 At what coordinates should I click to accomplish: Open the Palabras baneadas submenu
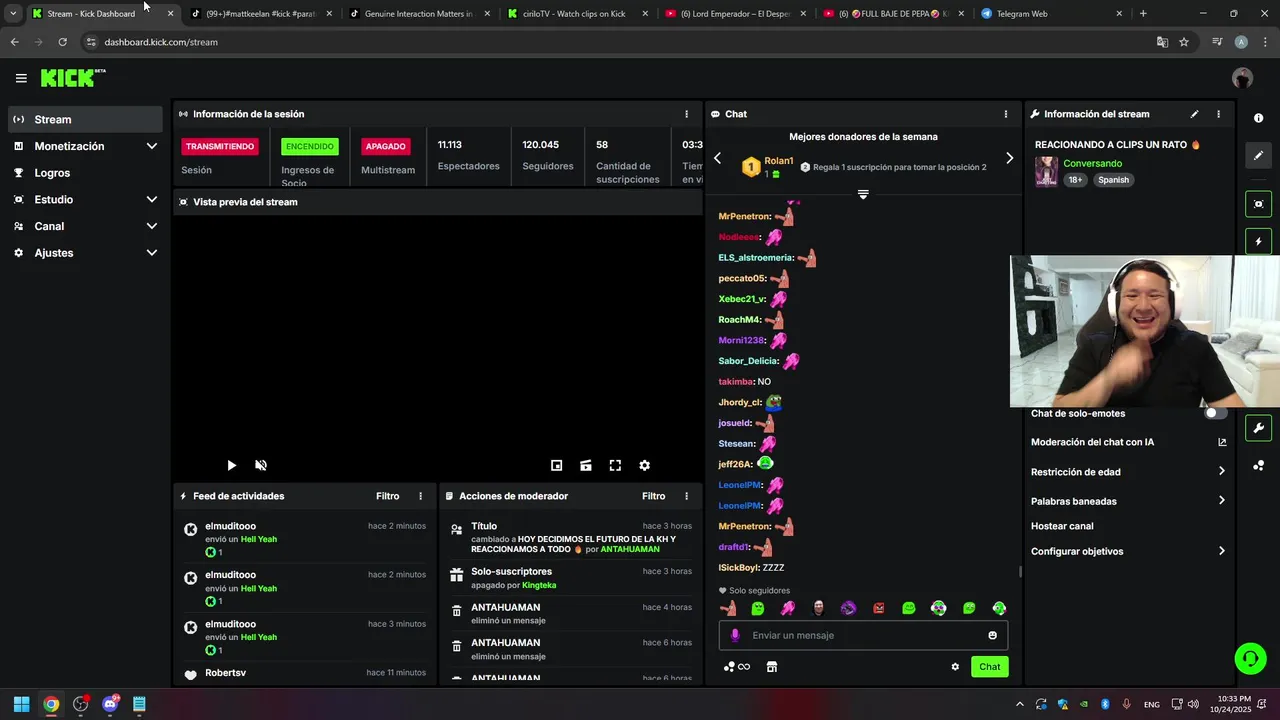pos(1128,501)
